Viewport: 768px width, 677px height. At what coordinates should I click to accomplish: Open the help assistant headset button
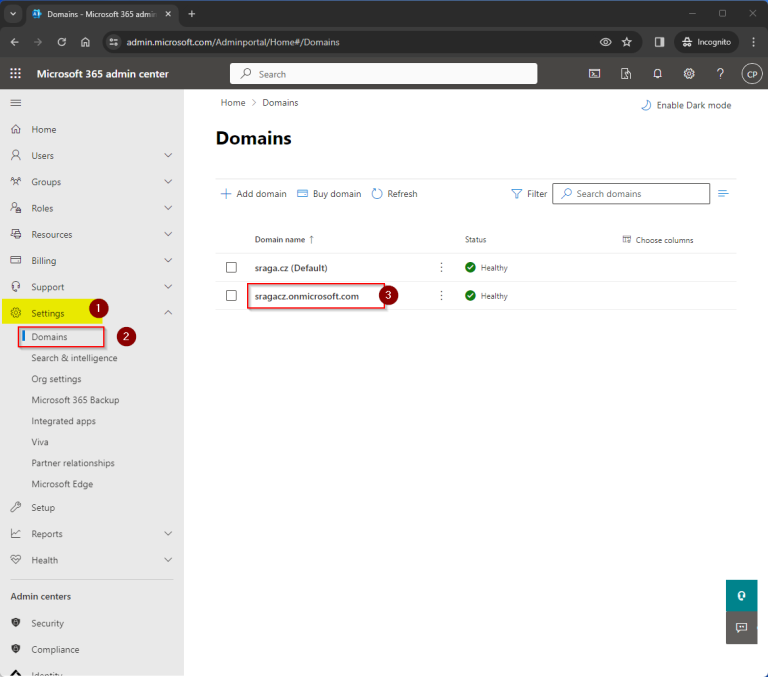coord(742,596)
